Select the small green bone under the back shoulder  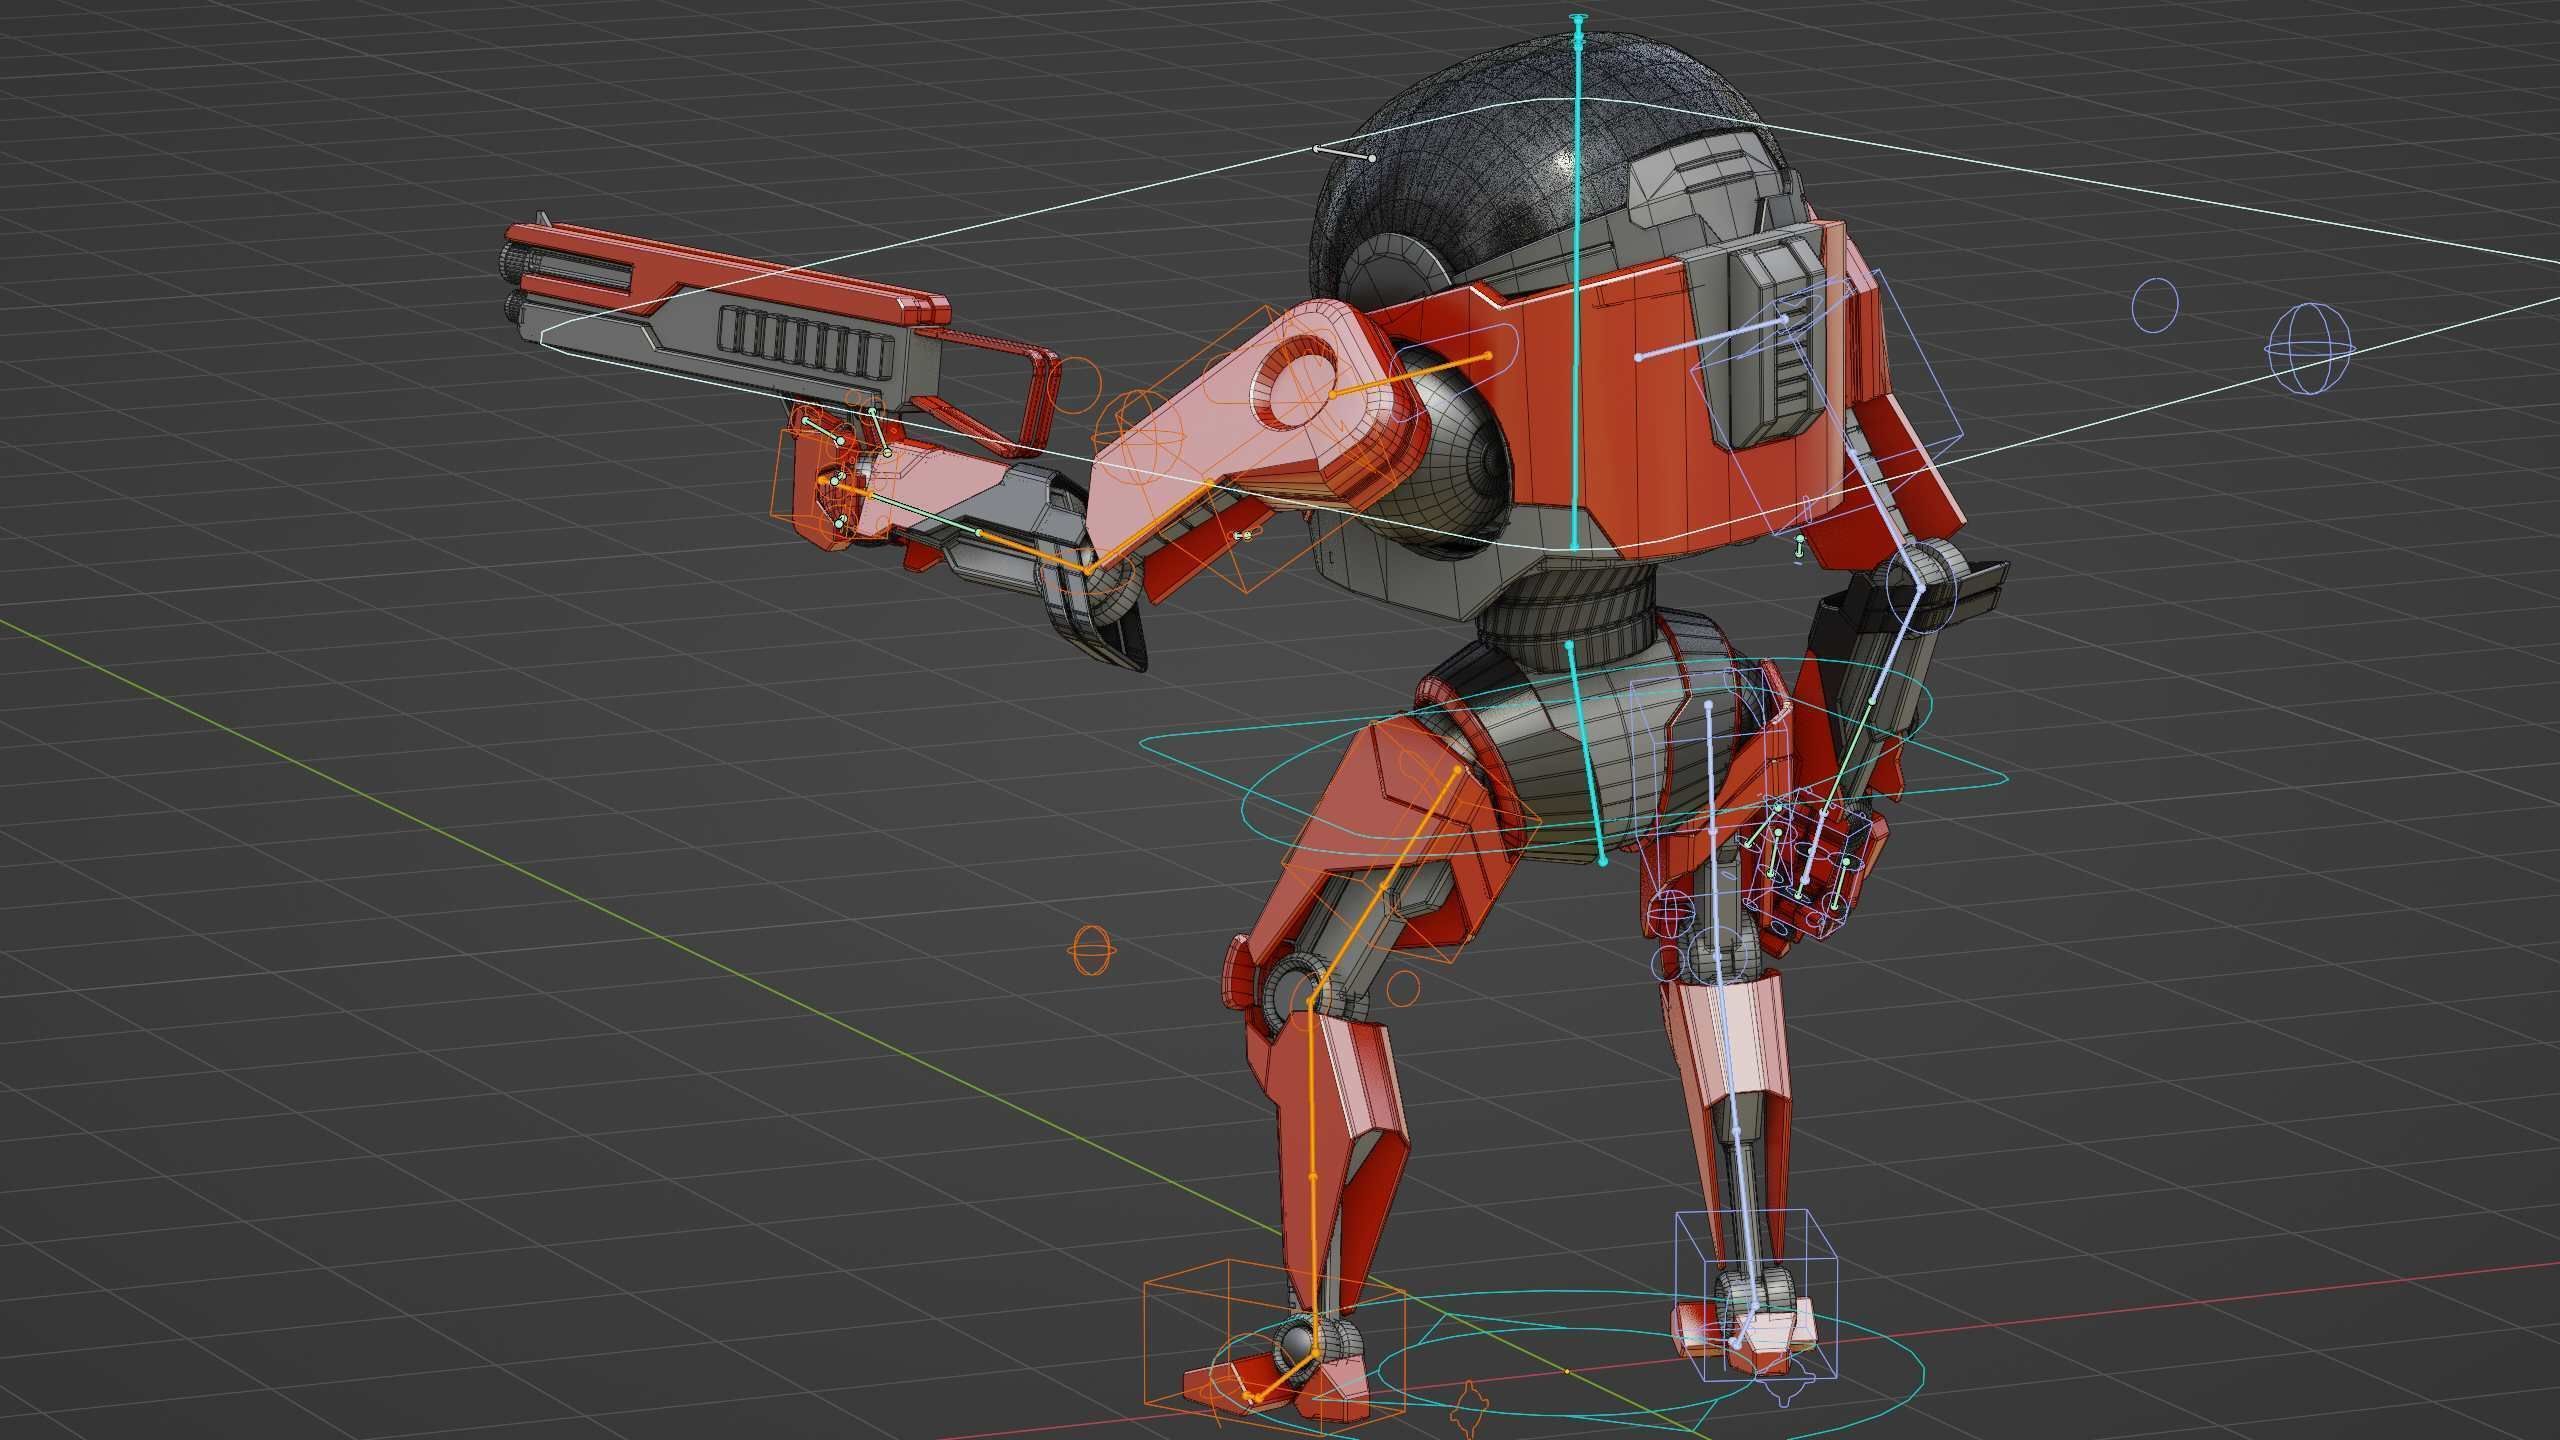pyautogui.click(x=1798, y=547)
